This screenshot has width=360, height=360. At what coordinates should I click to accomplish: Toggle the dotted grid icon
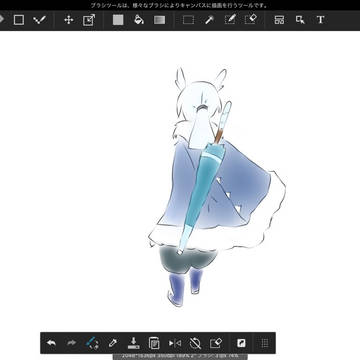pyautogui.click(x=264, y=343)
